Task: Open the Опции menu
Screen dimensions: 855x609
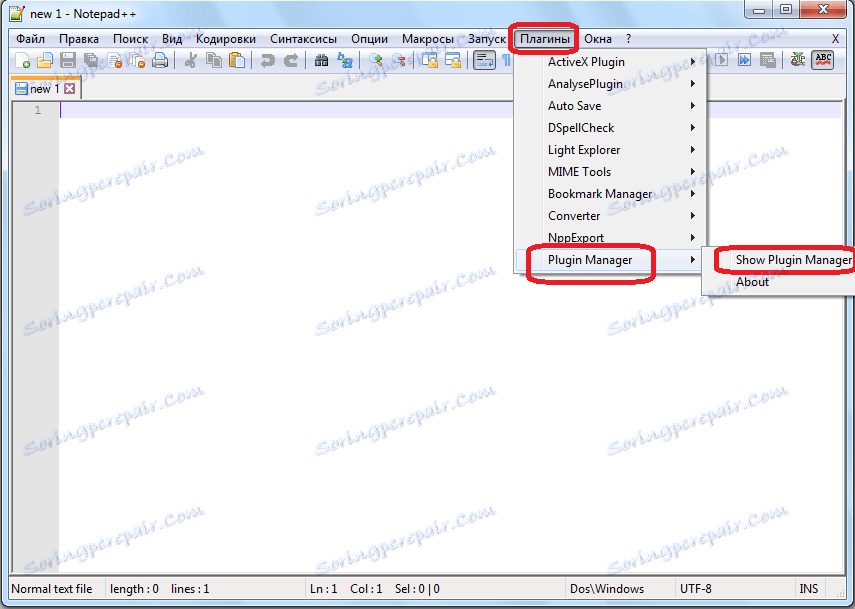Action: pyautogui.click(x=369, y=39)
